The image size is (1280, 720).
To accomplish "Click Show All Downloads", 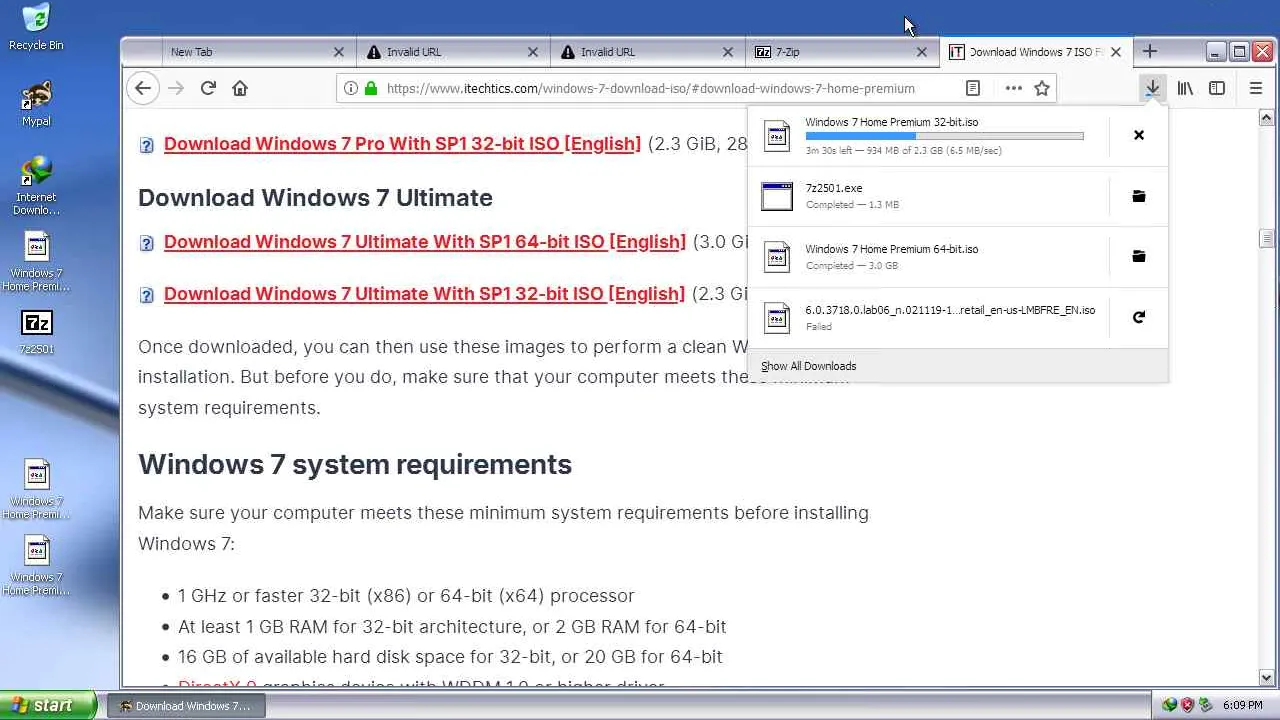I will (808, 366).
